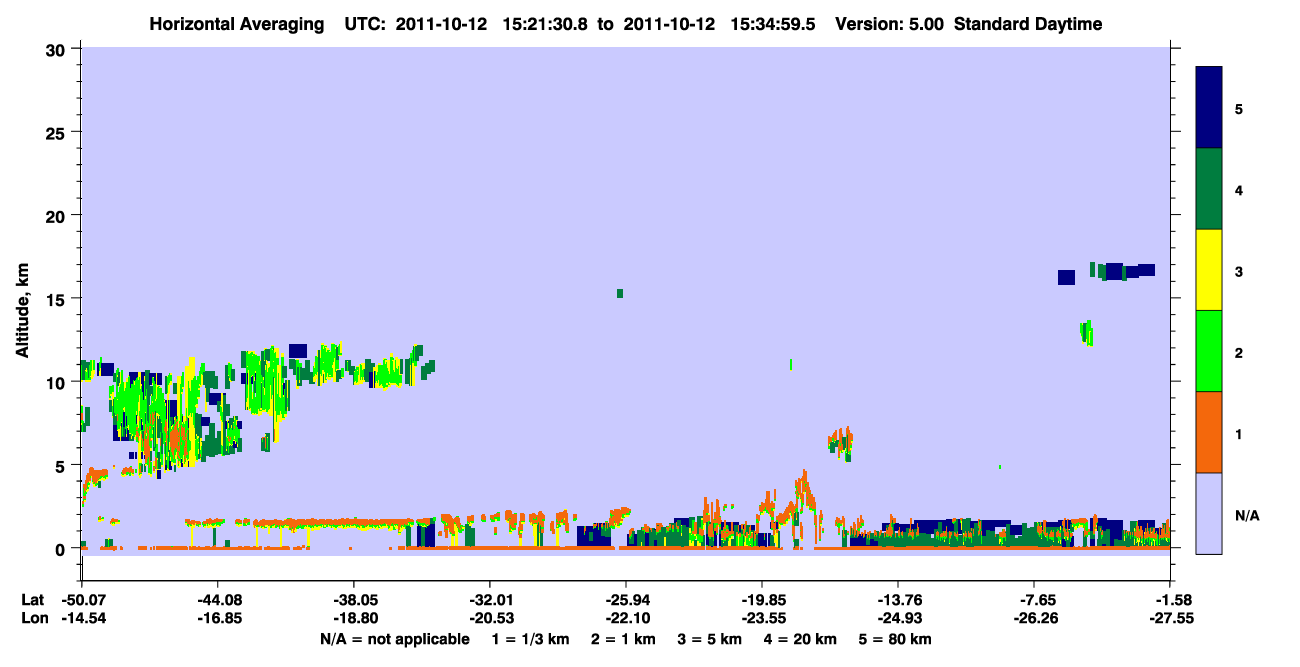The height and width of the screenshot is (667, 1300).
Task: Click colorbar label 'N/A'
Action: pos(1246,515)
